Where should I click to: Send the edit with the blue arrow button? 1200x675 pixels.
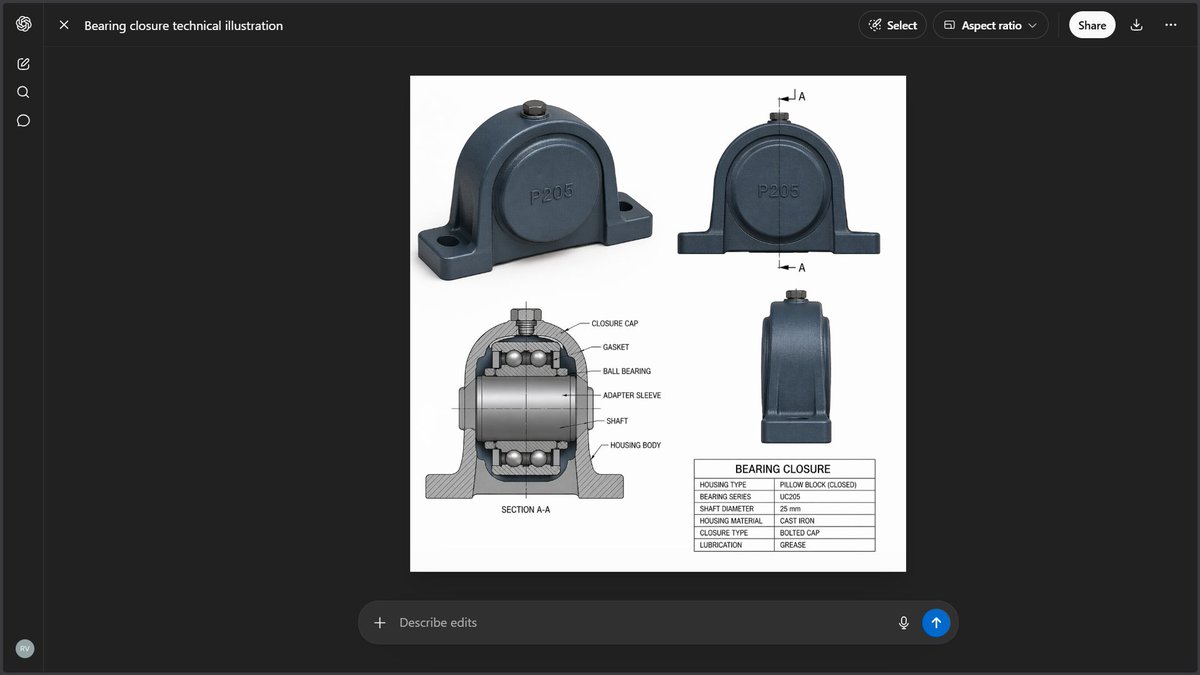pos(936,622)
